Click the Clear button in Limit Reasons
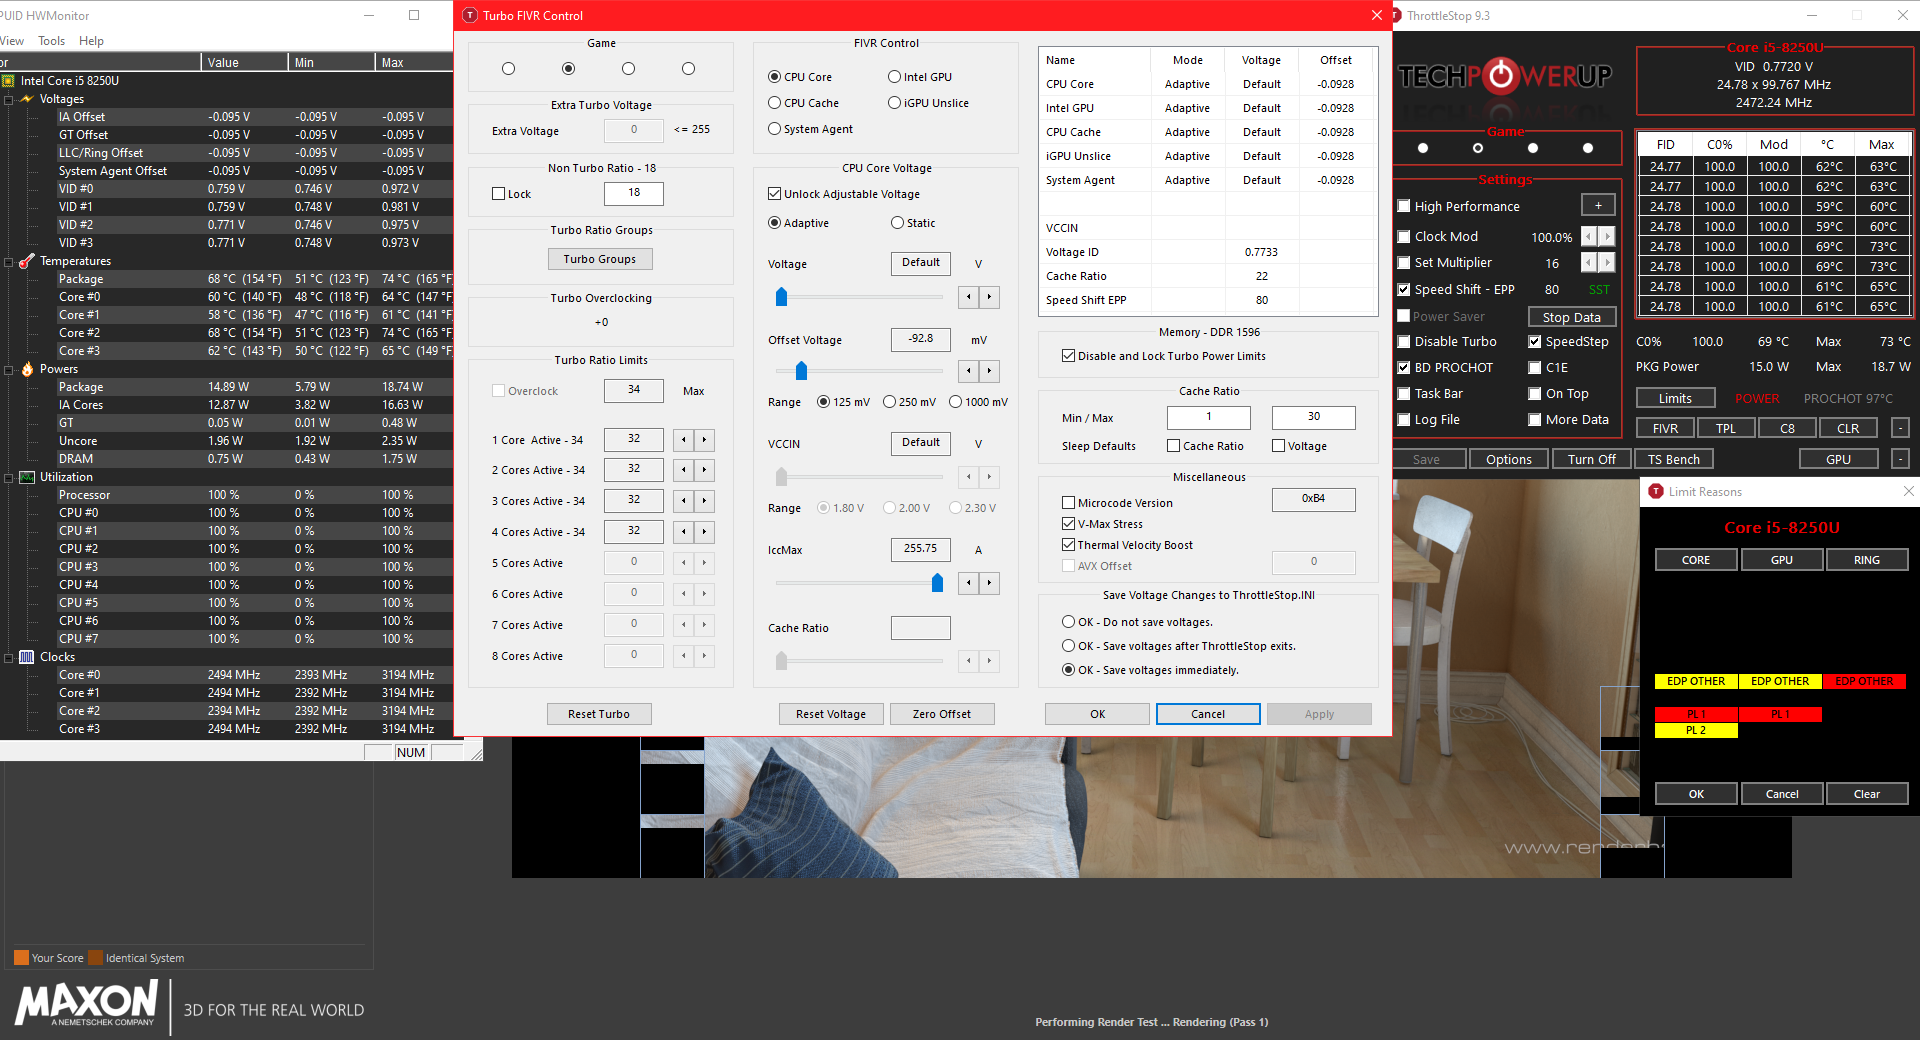1920x1040 pixels. point(1867,794)
